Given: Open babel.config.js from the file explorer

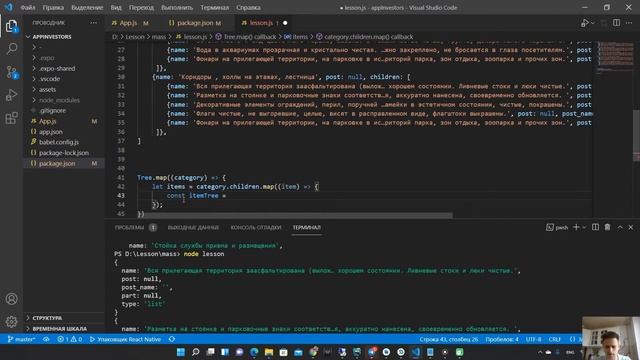Looking at the screenshot, I should pyautogui.click(x=59, y=142).
